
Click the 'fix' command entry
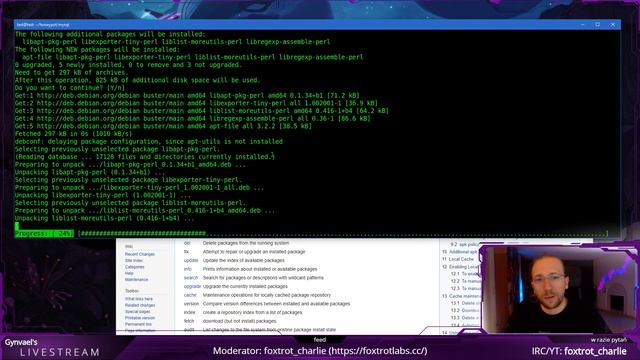(186, 252)
